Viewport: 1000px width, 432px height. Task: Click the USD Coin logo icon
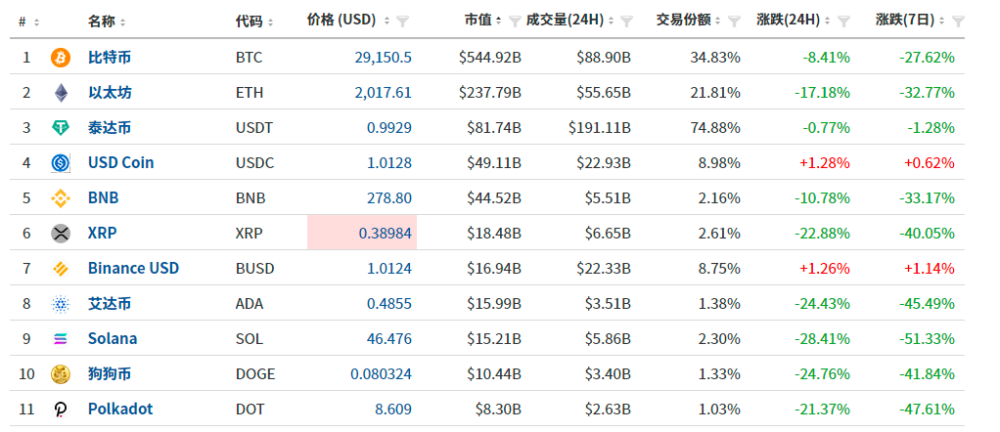pos(61,163)
